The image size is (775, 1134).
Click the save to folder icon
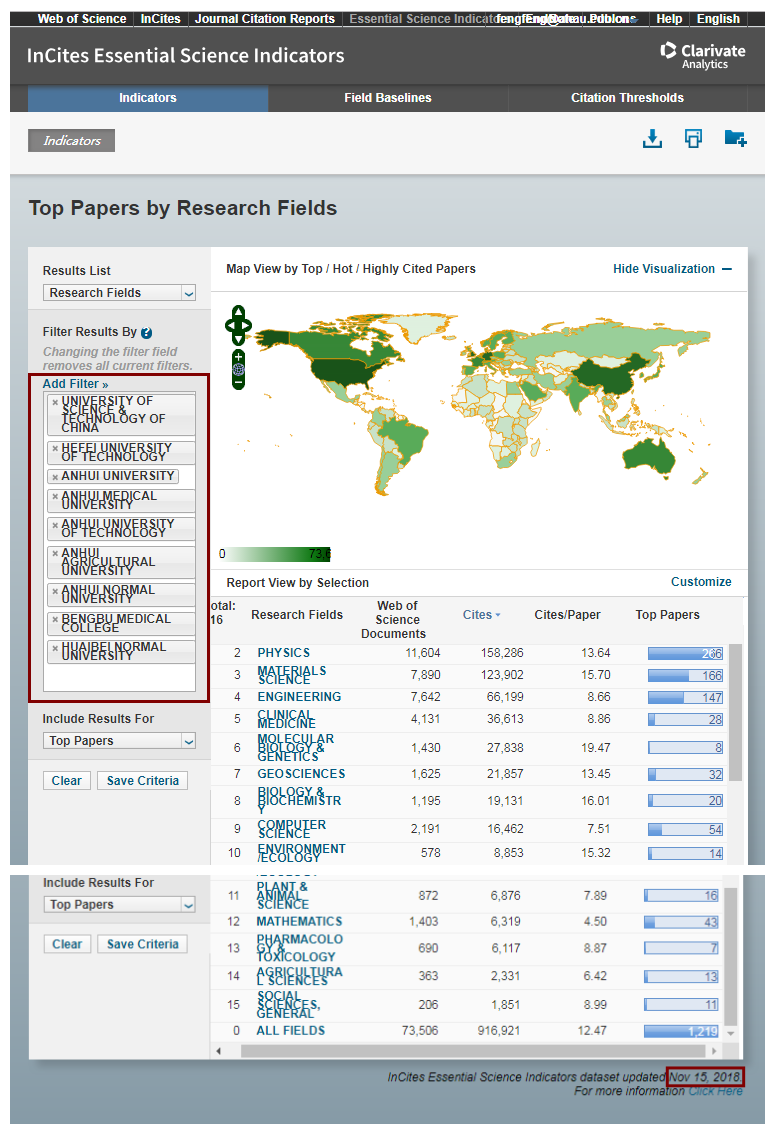(735, 139)
